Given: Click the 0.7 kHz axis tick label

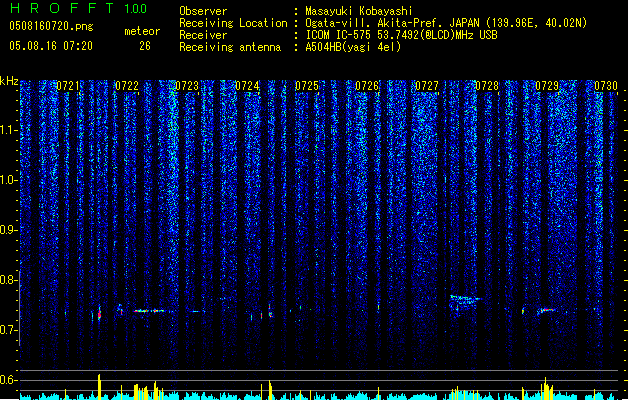Looking at the screenshot, I should coord(8,330).
